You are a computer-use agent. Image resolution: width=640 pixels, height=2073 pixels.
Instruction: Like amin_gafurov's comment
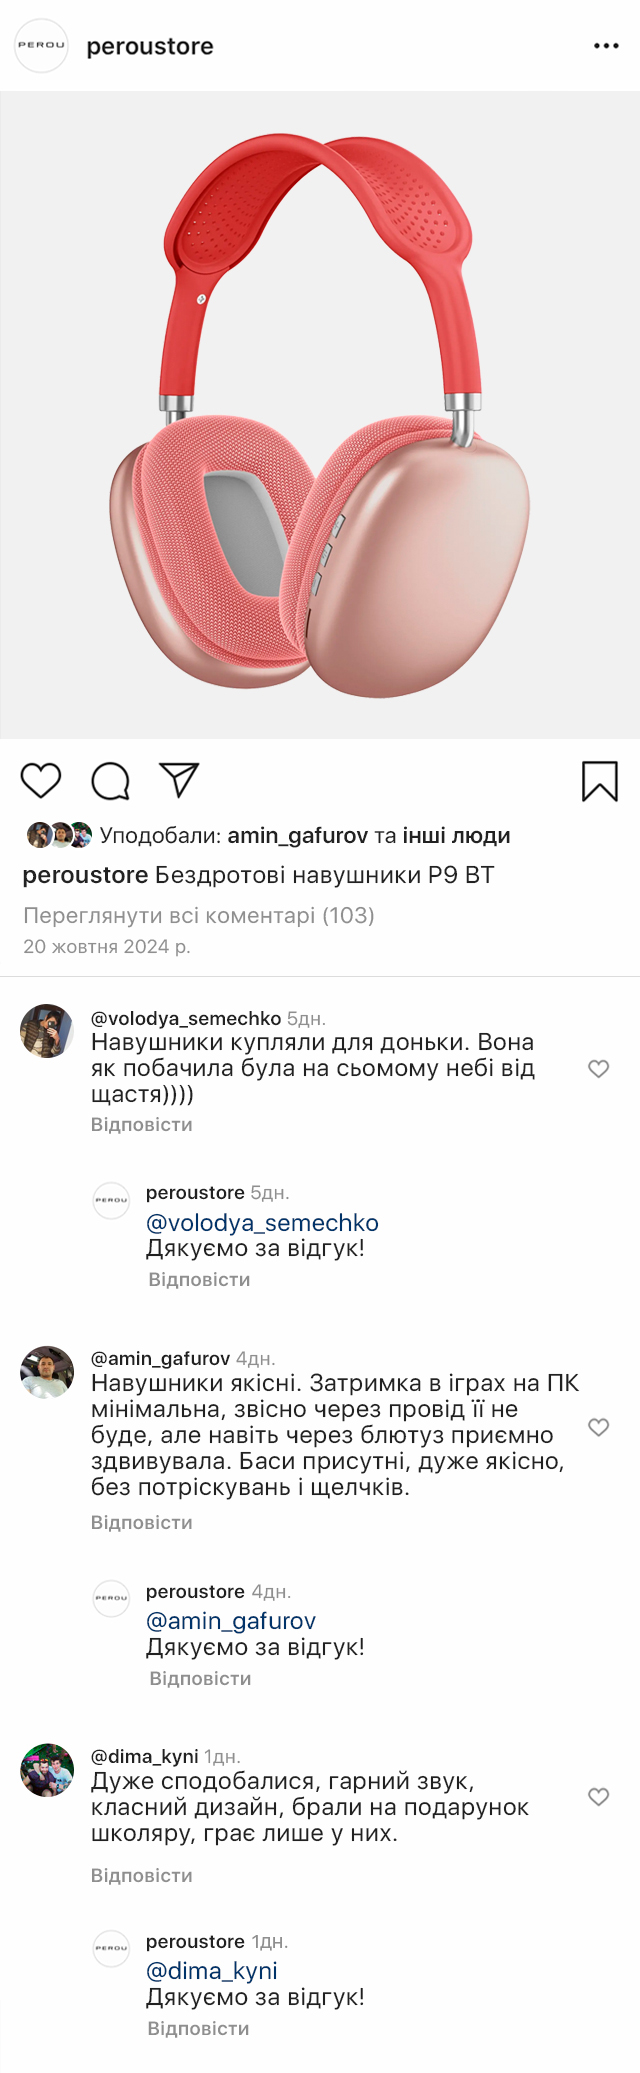click(x=598, y=1427)
